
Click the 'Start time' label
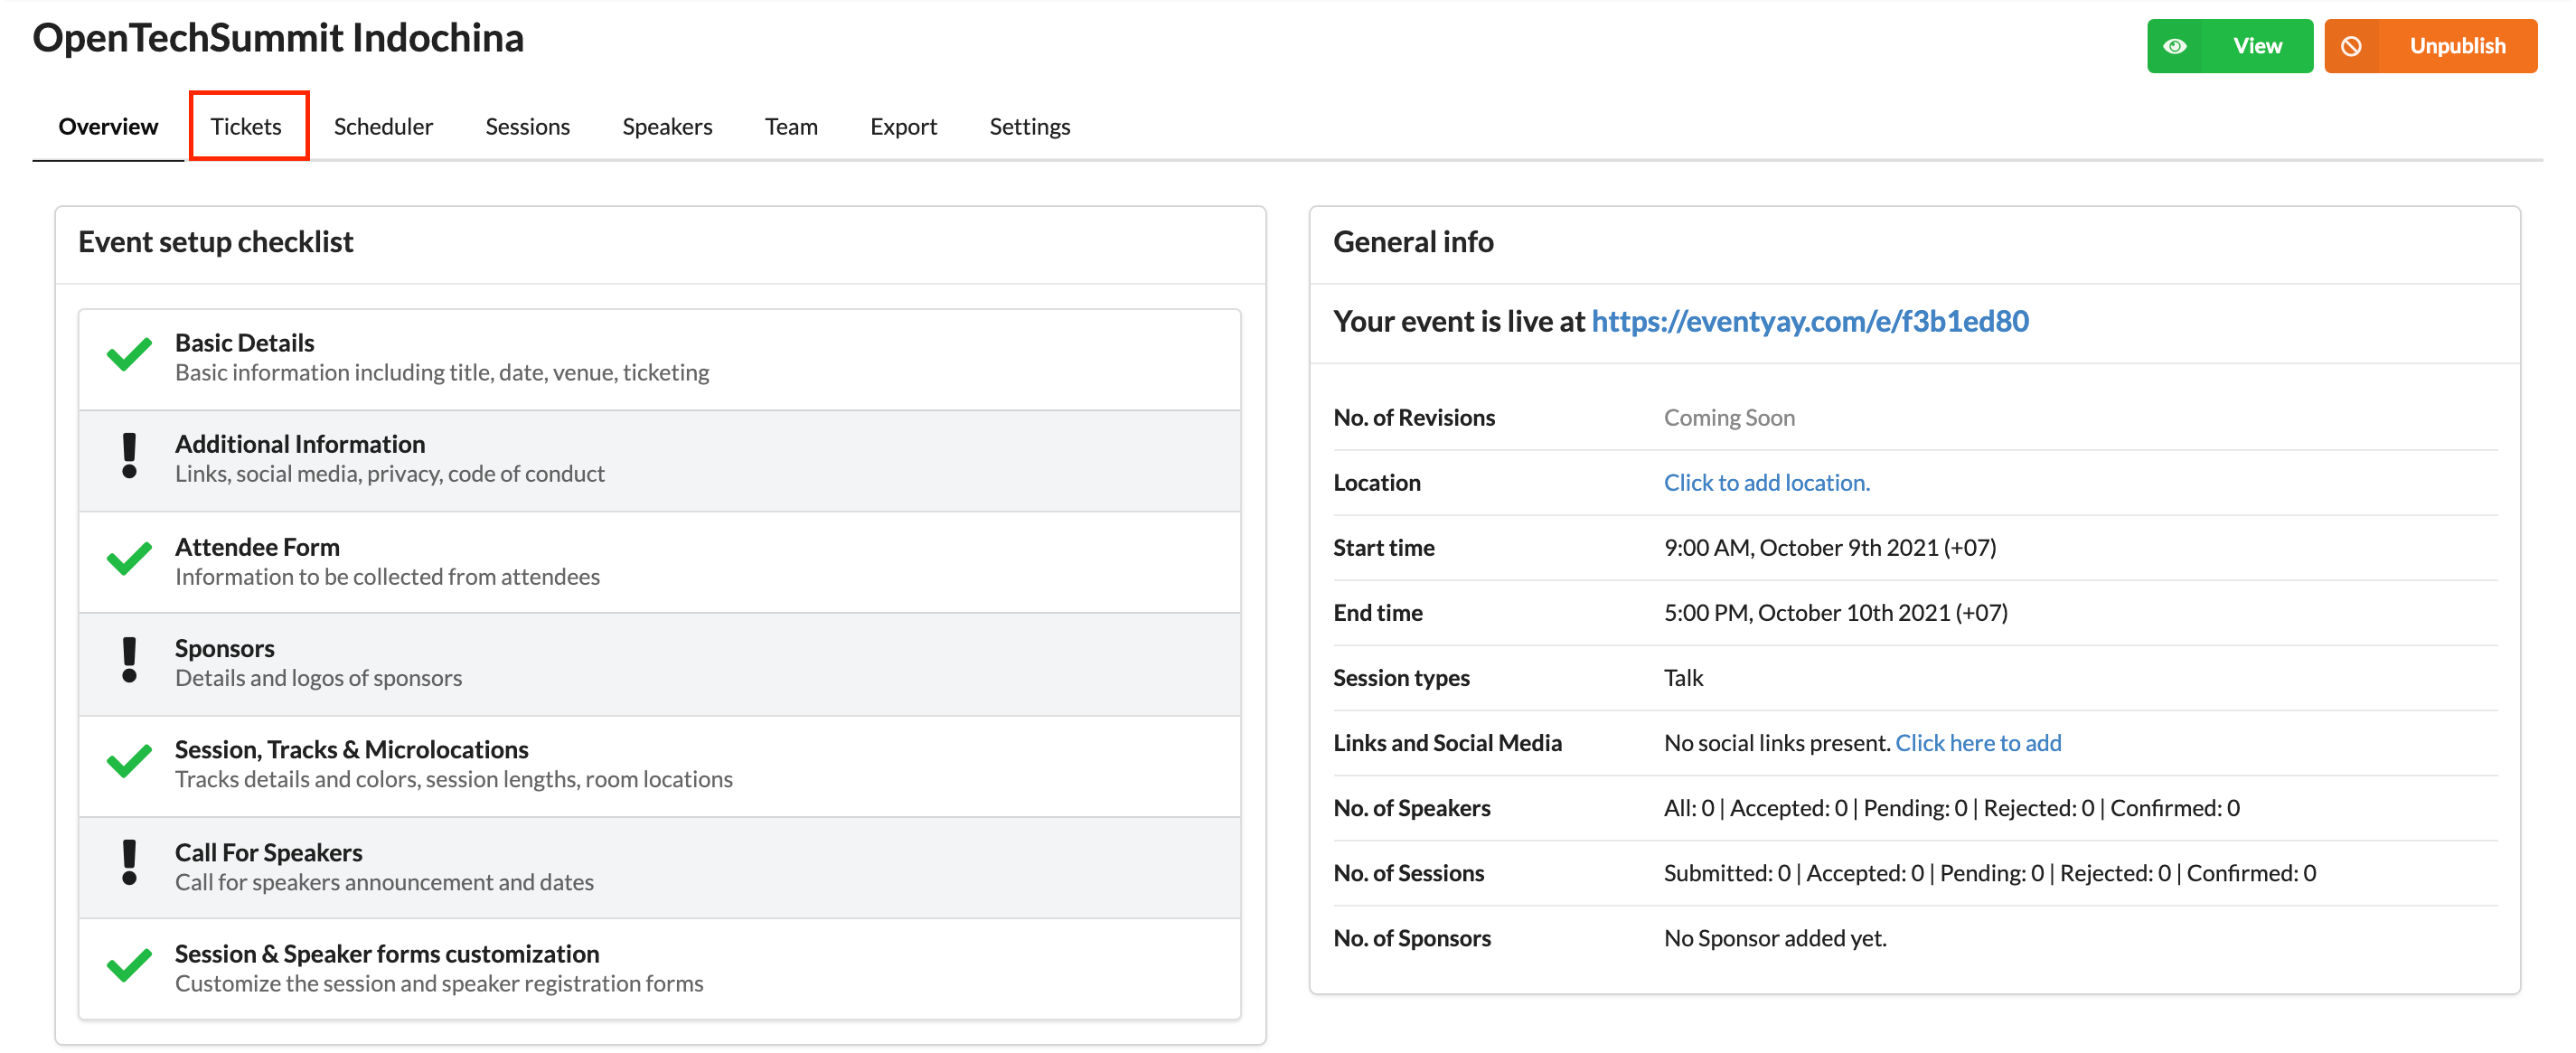(1383, 548)
